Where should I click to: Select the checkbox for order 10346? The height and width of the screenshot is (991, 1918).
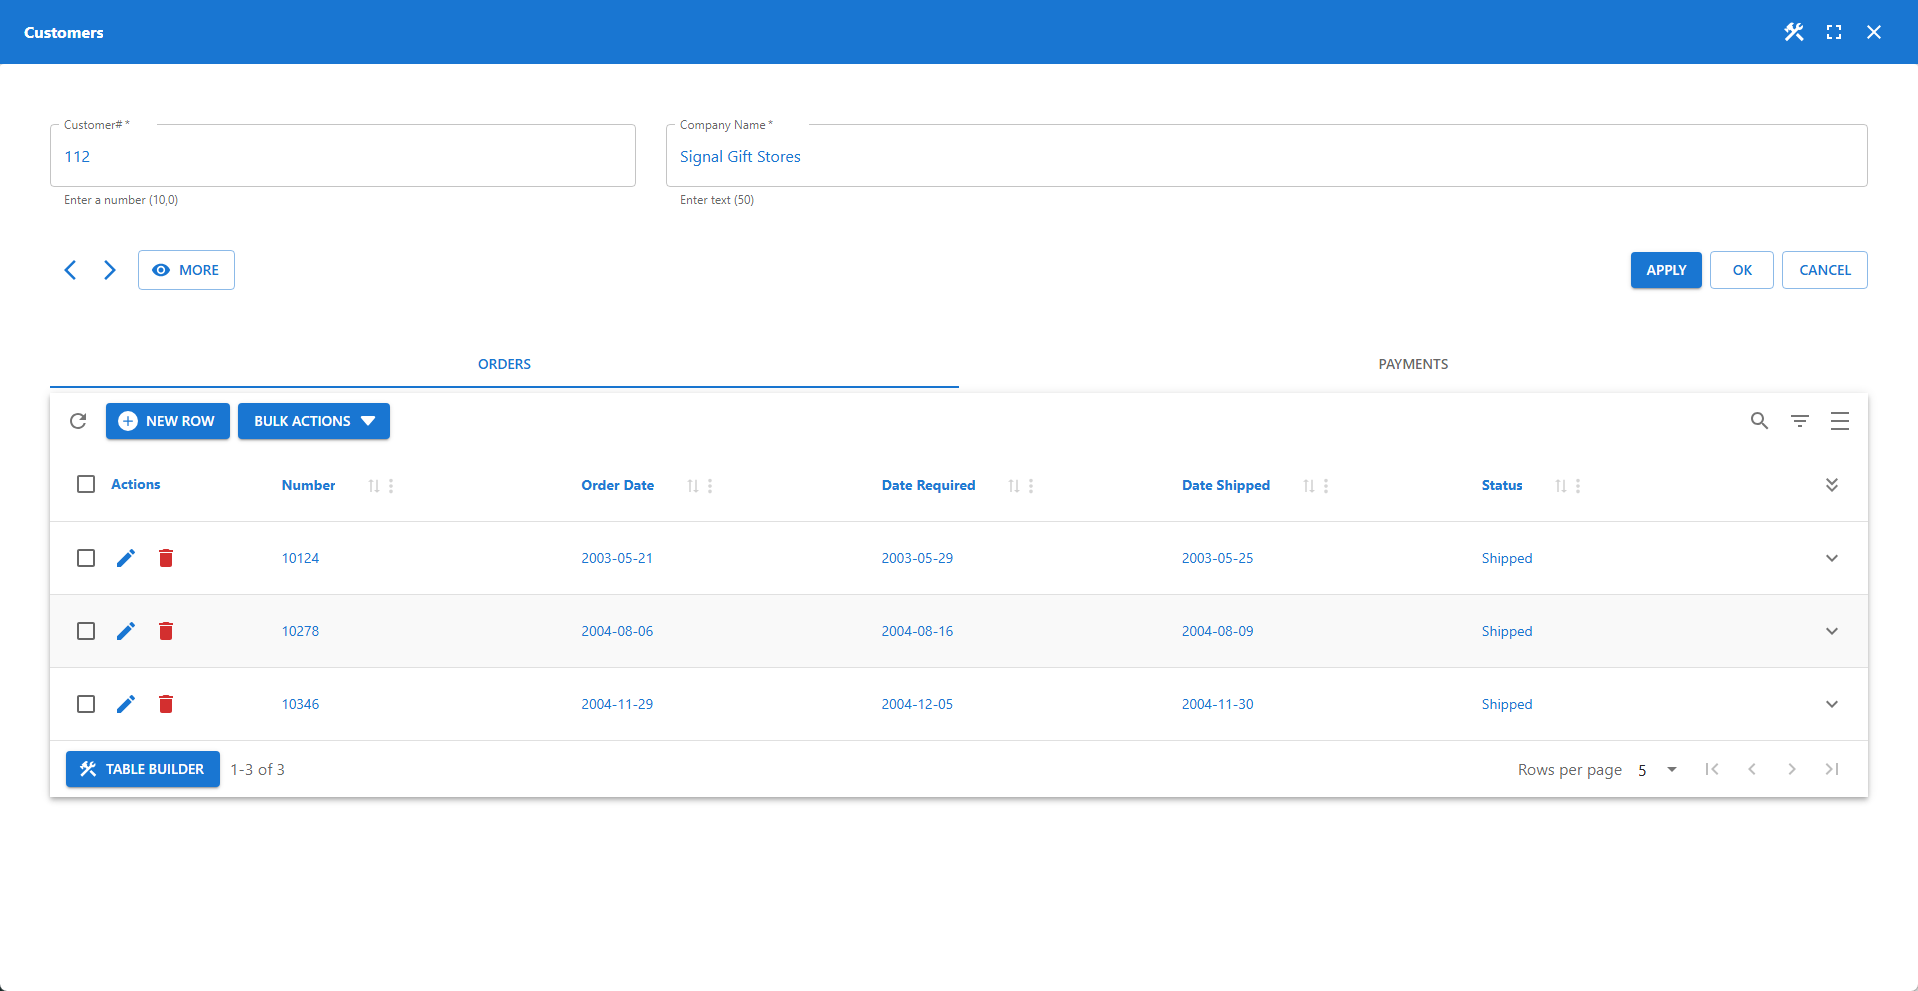(x=85, y=704)
